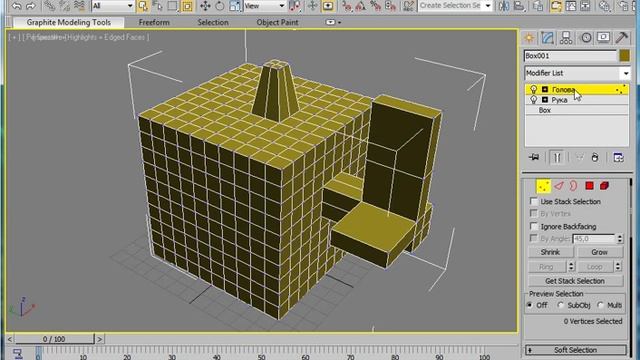Click the Pin Stack icon
Viewport: 640px width, 360px height.
click(534, 158)
